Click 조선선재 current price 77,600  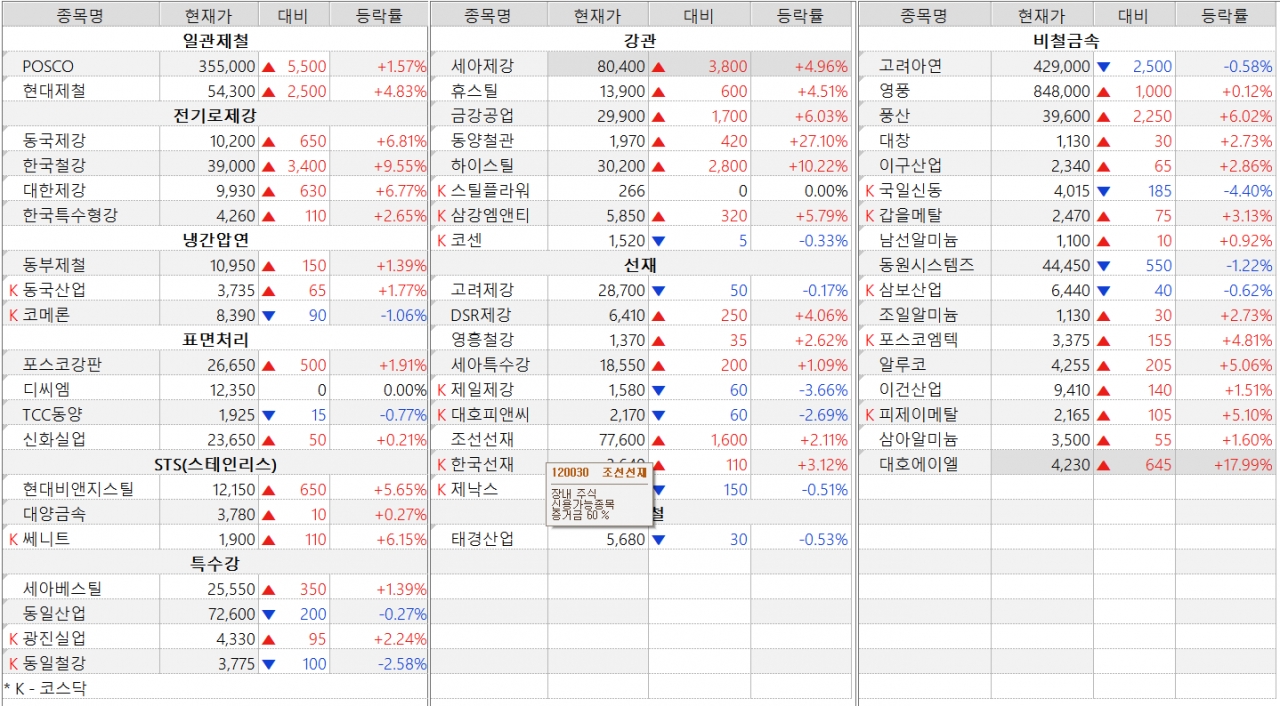(620, 440)
